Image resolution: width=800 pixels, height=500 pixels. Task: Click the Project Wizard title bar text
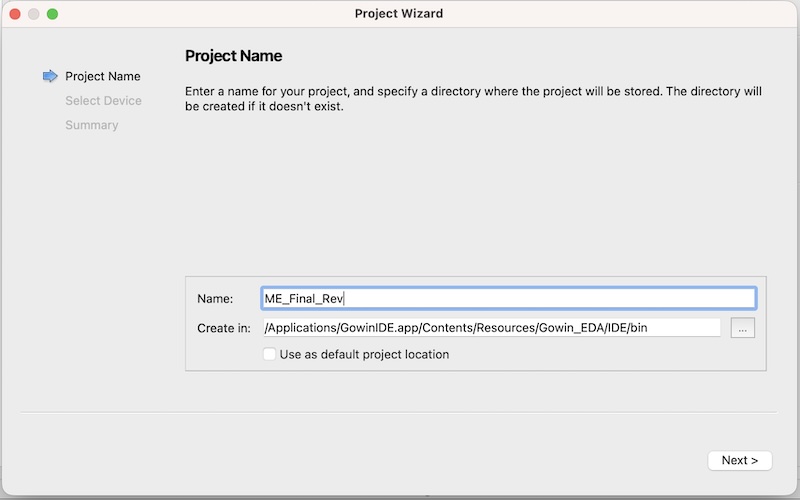pos(399,14)
